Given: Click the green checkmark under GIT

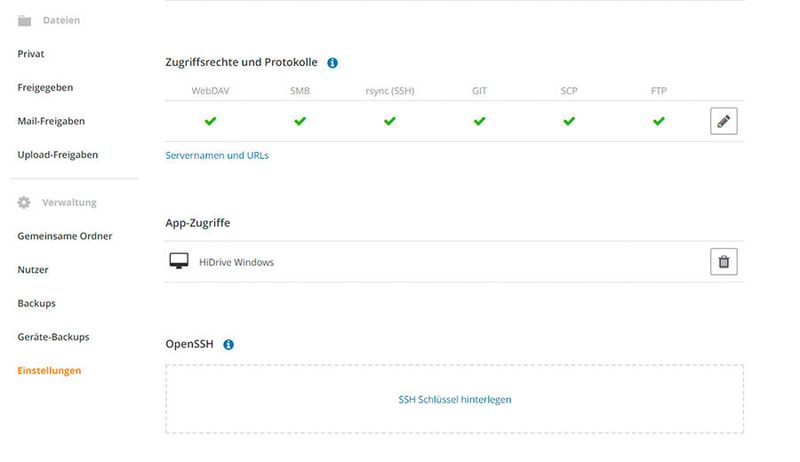Looking at the screenshot, I should [x=479, y=121].
